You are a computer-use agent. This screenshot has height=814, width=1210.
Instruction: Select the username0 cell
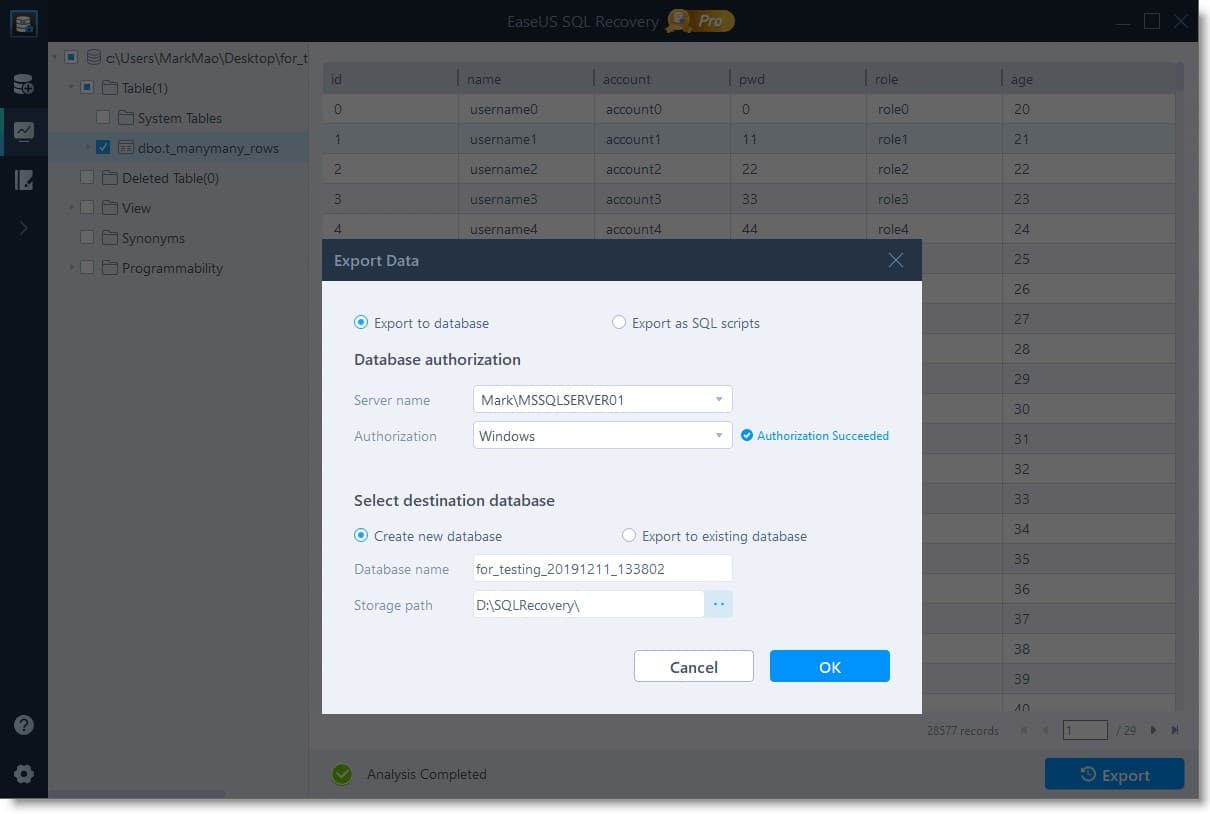click(526, 109)
